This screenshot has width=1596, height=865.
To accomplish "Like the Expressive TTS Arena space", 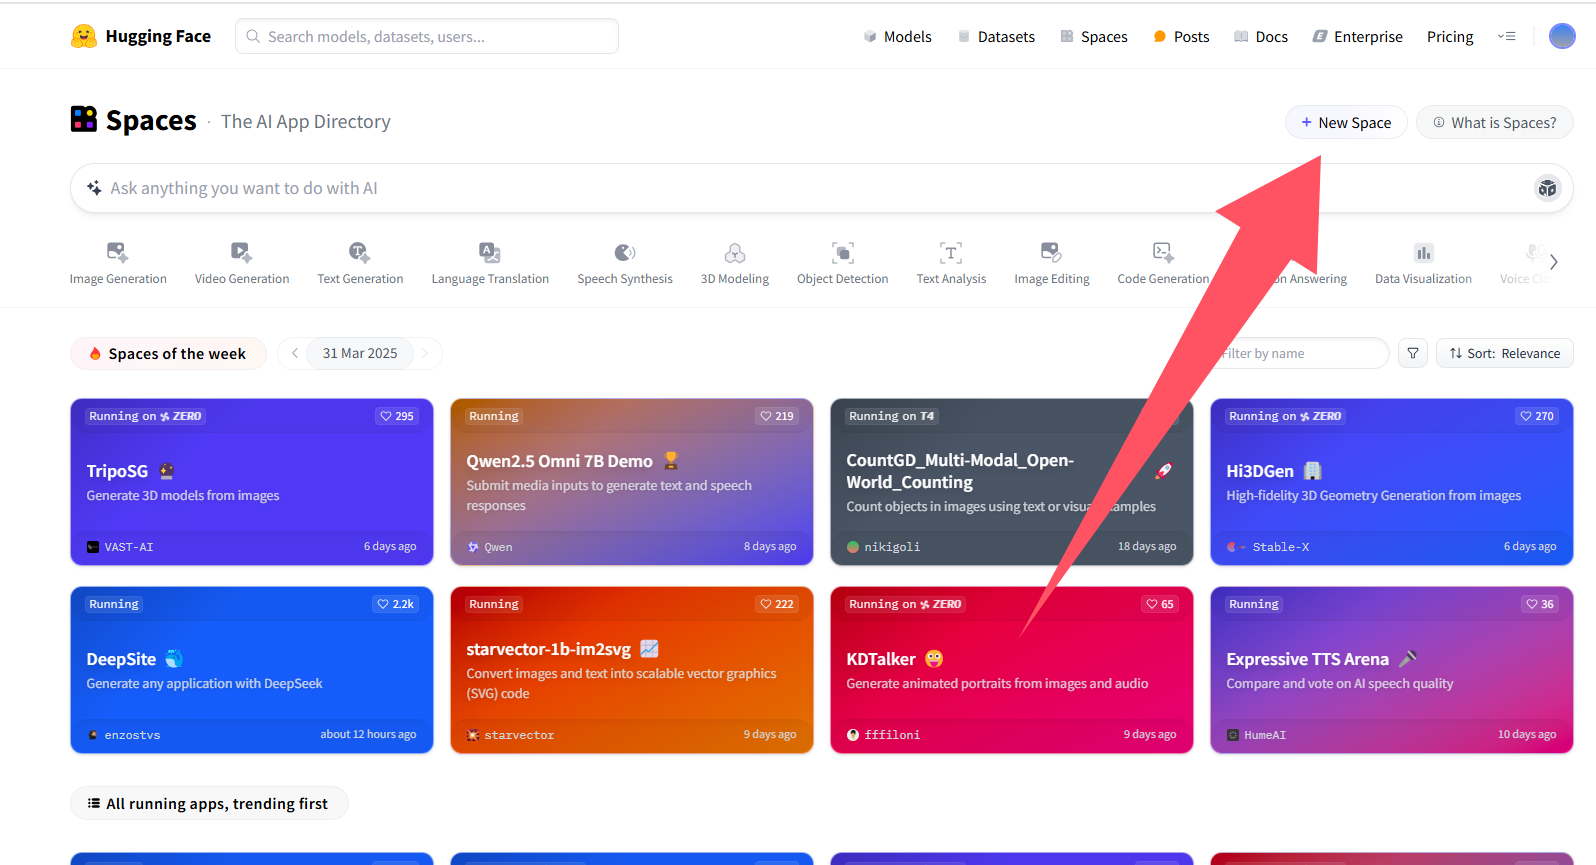I will pos(1540,604).
